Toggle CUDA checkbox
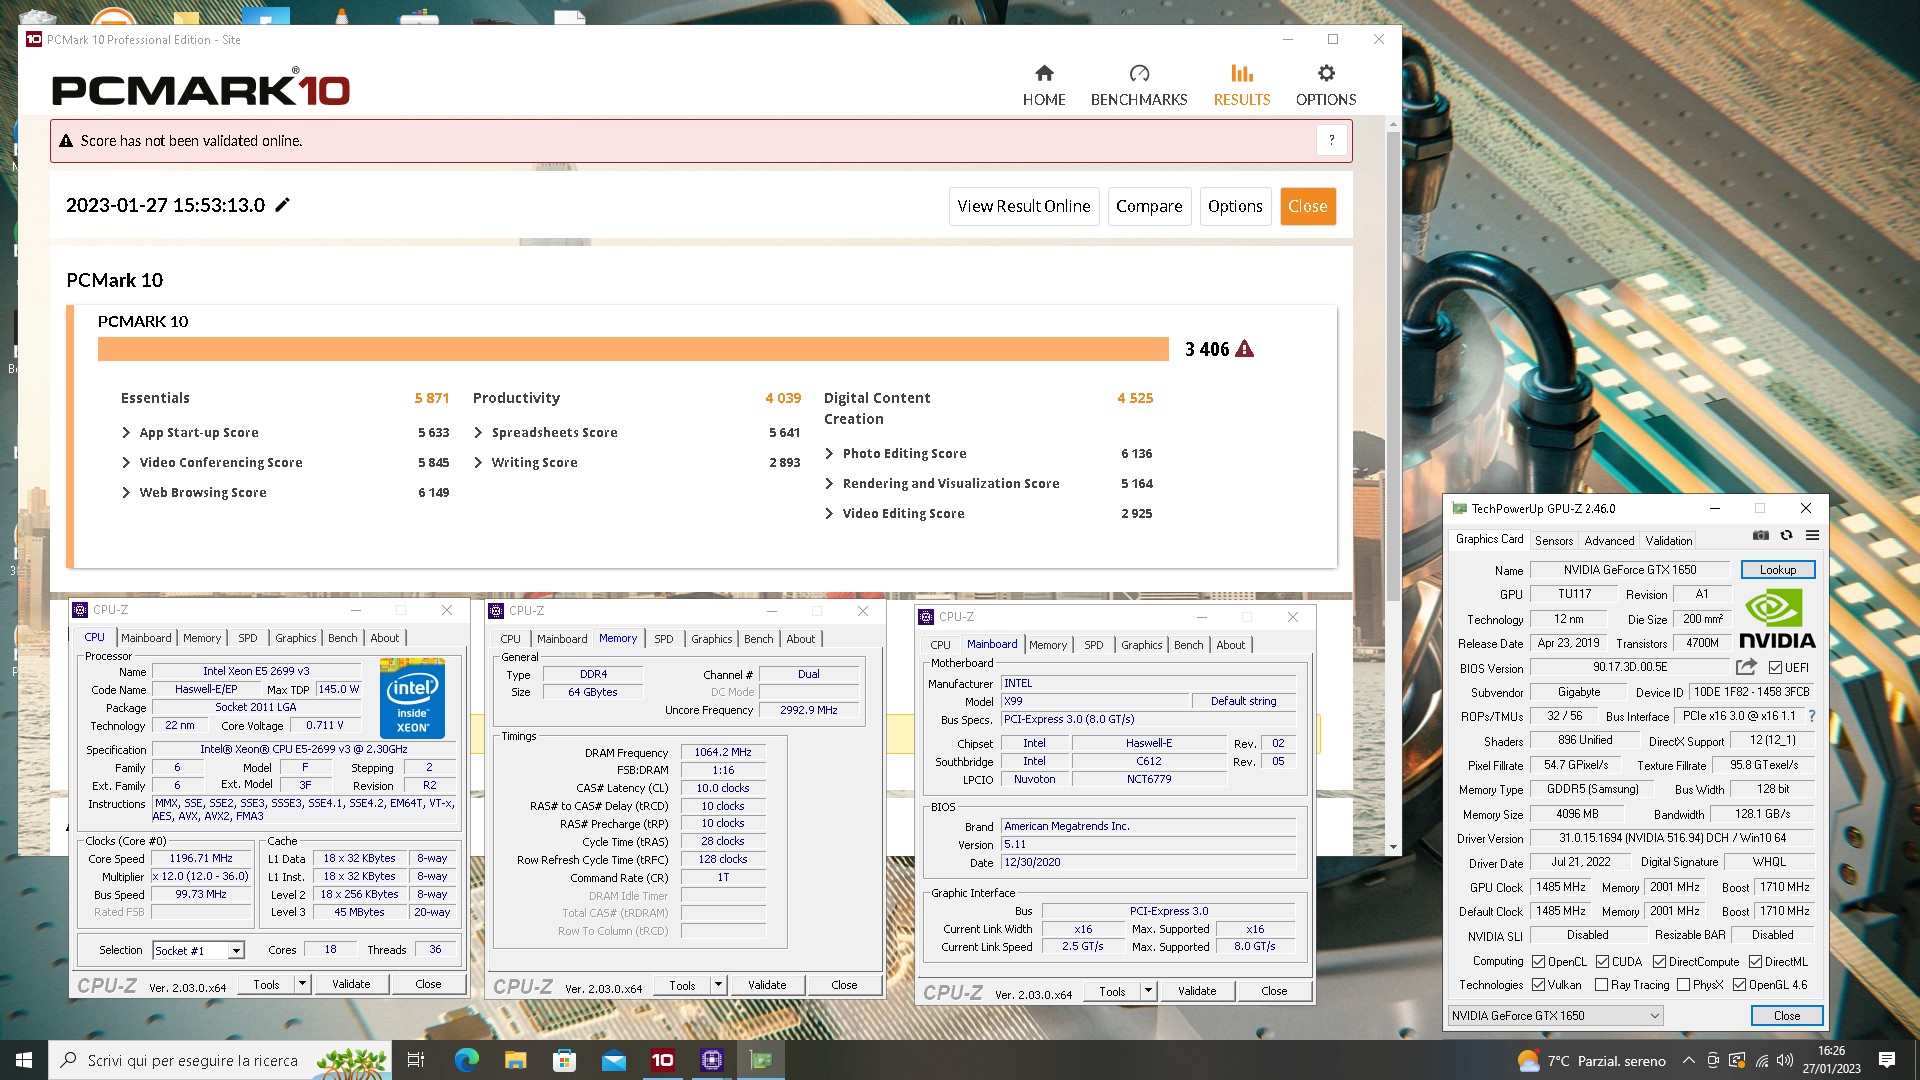Image resolution: width=1920 pixels, height=1080 pixels. point(1603,962)
